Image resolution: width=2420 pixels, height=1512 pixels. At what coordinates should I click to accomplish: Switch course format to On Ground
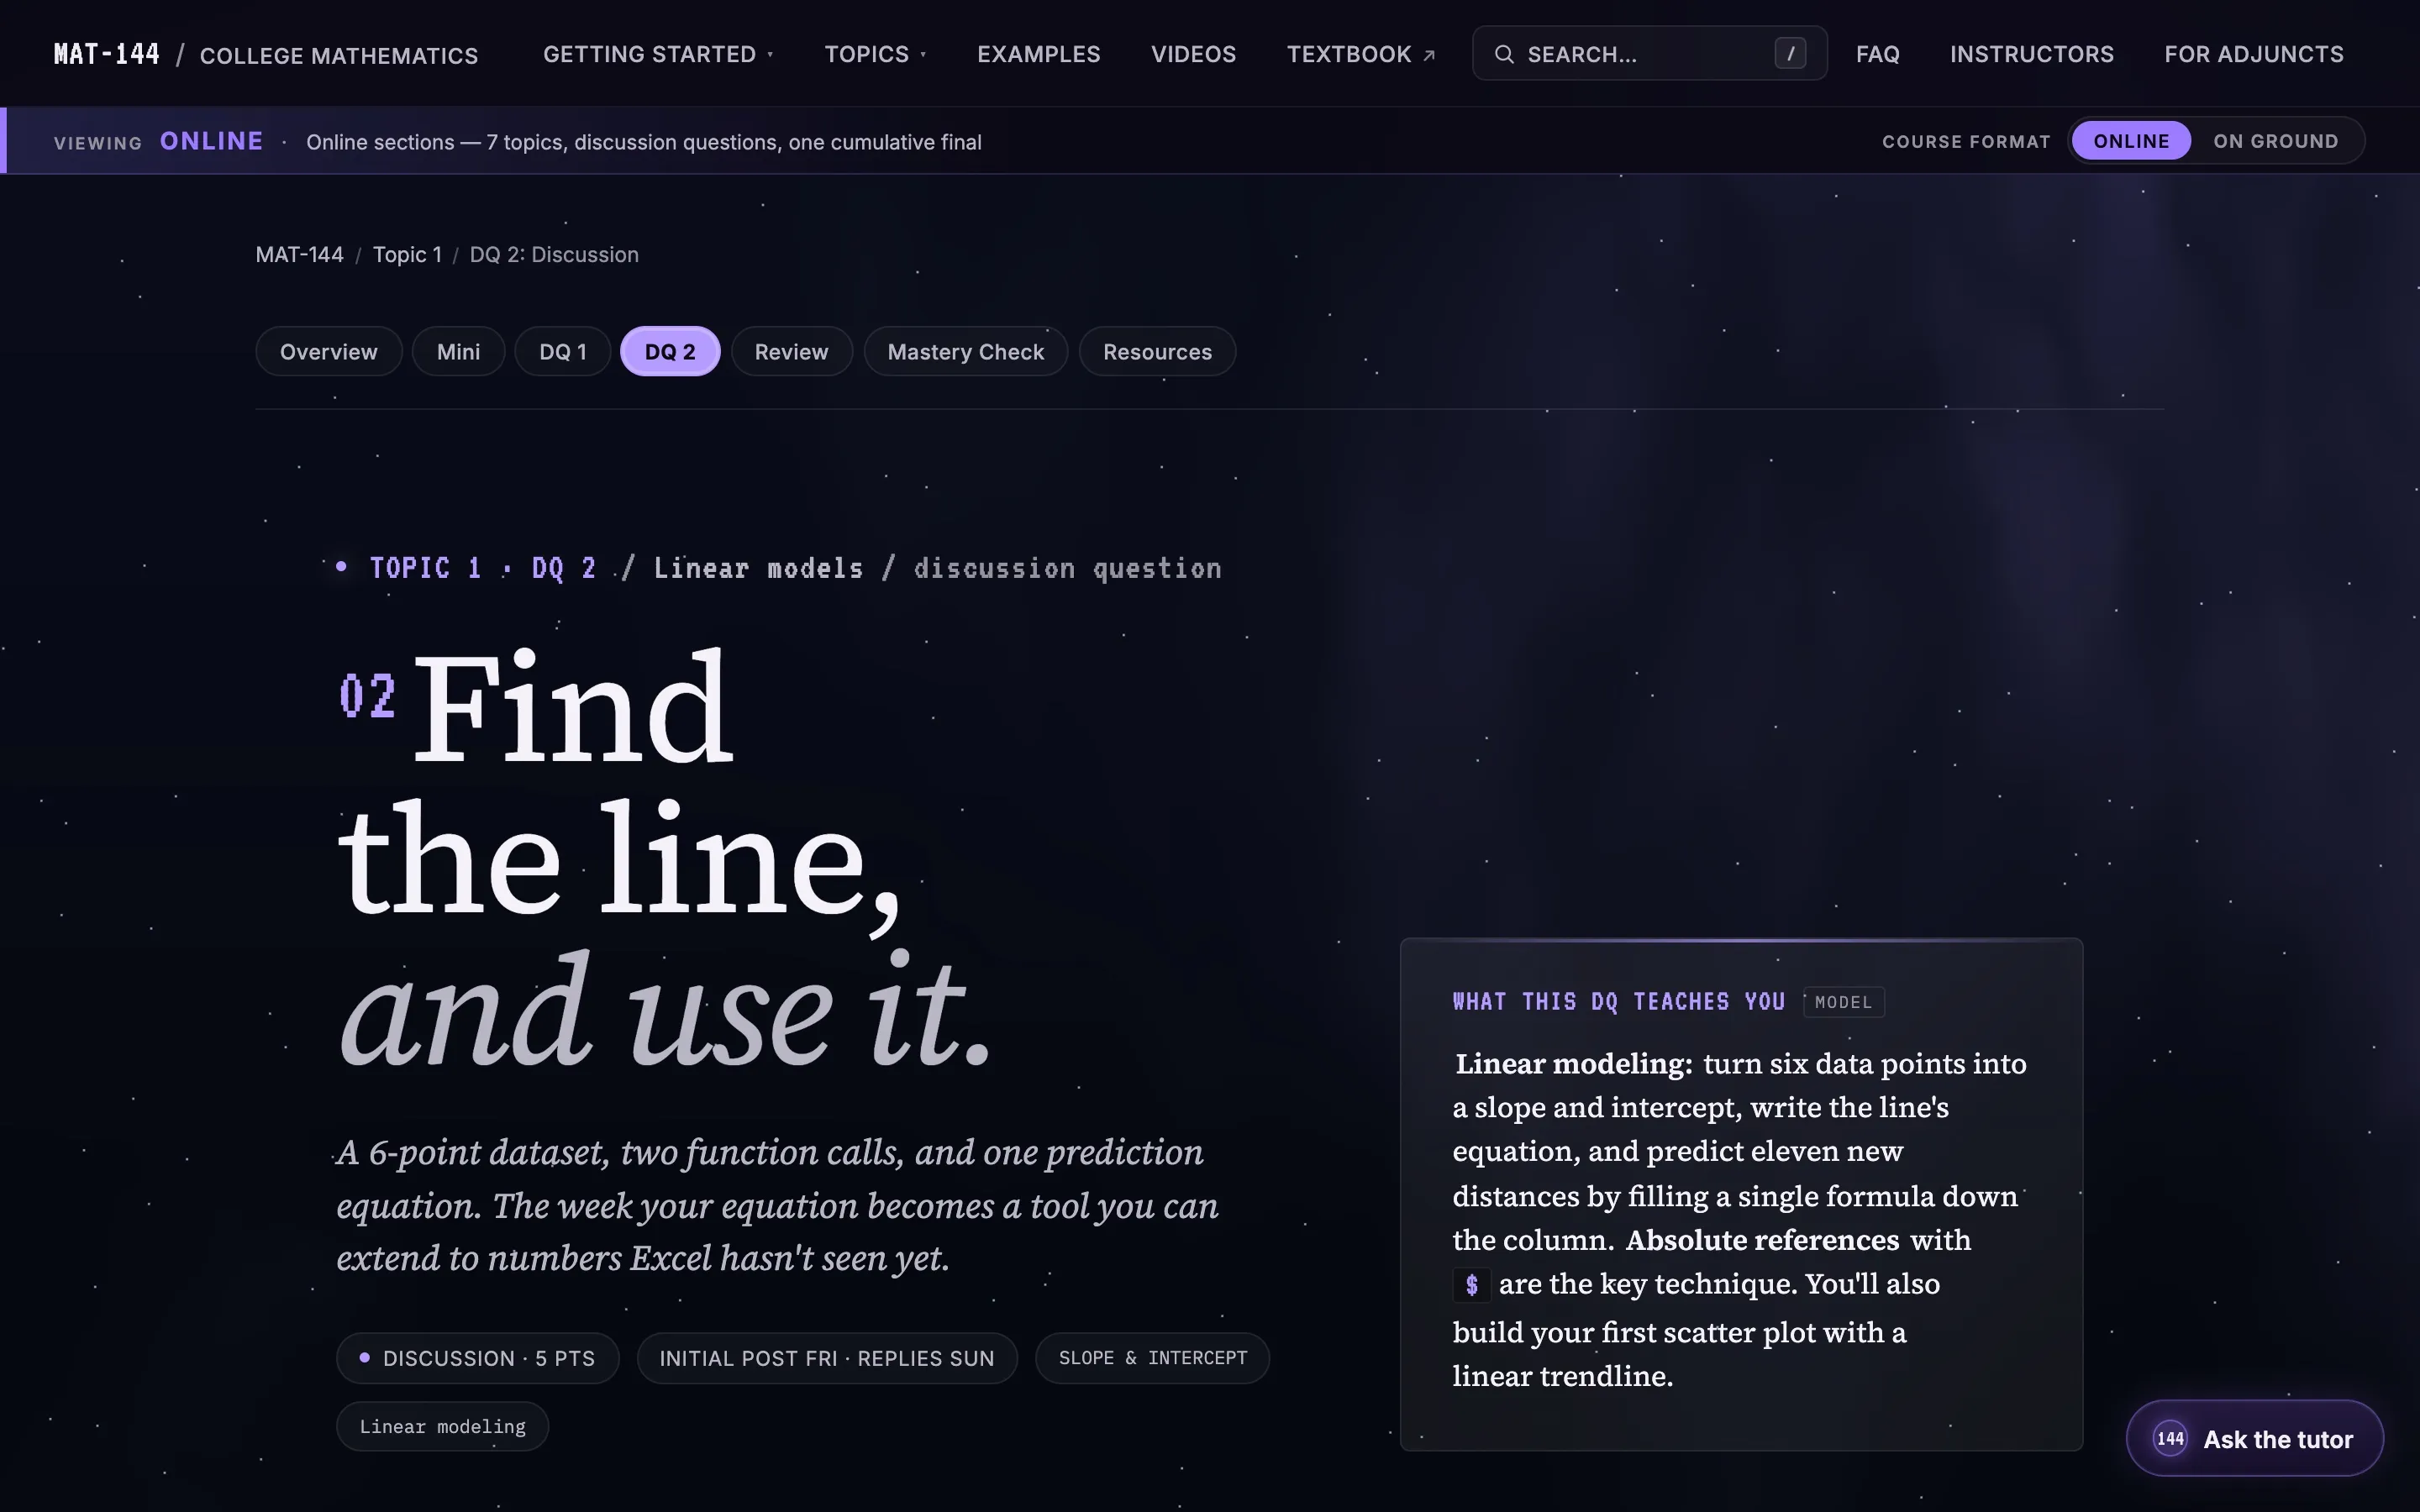(x=2275, y=141)
